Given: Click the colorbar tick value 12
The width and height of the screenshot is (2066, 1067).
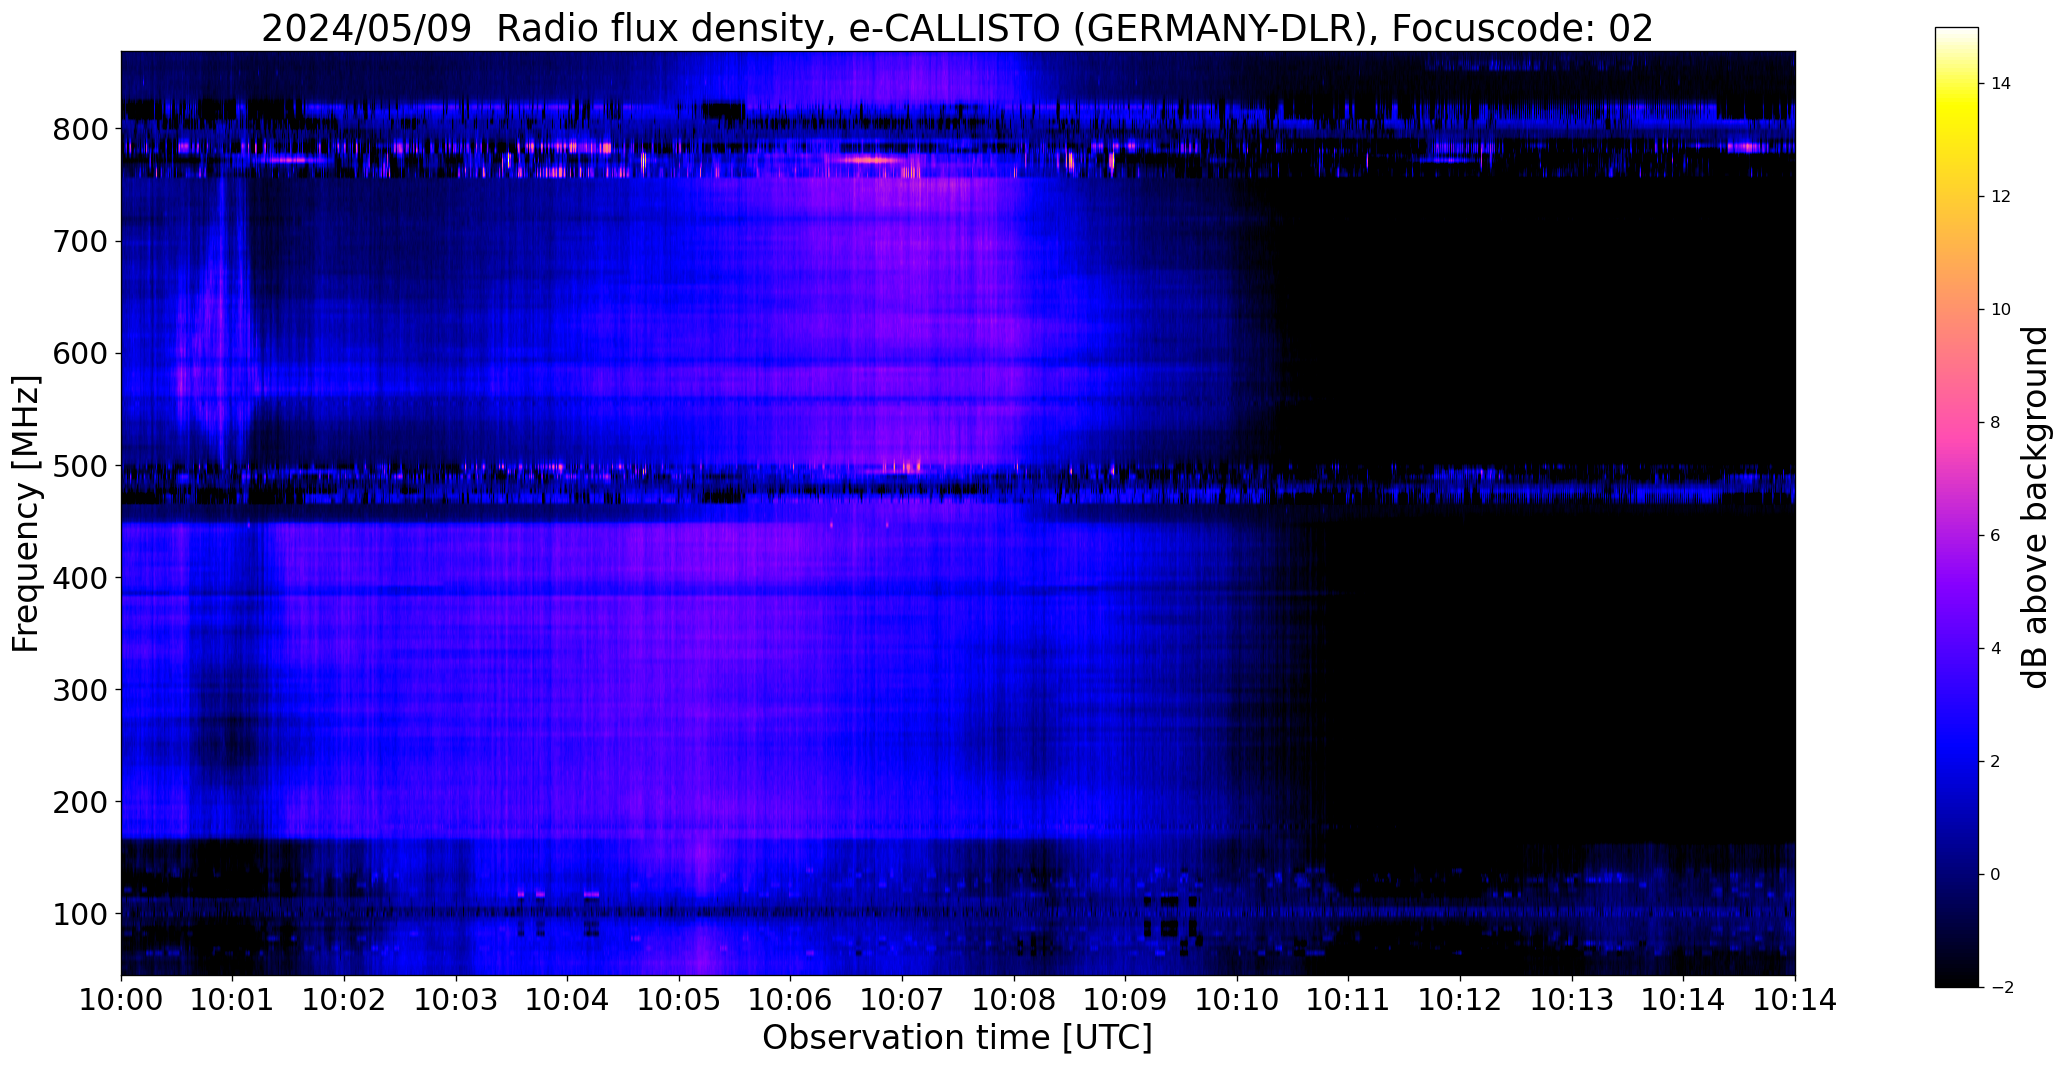Looking at the screenshot, I should (2001, 197).
